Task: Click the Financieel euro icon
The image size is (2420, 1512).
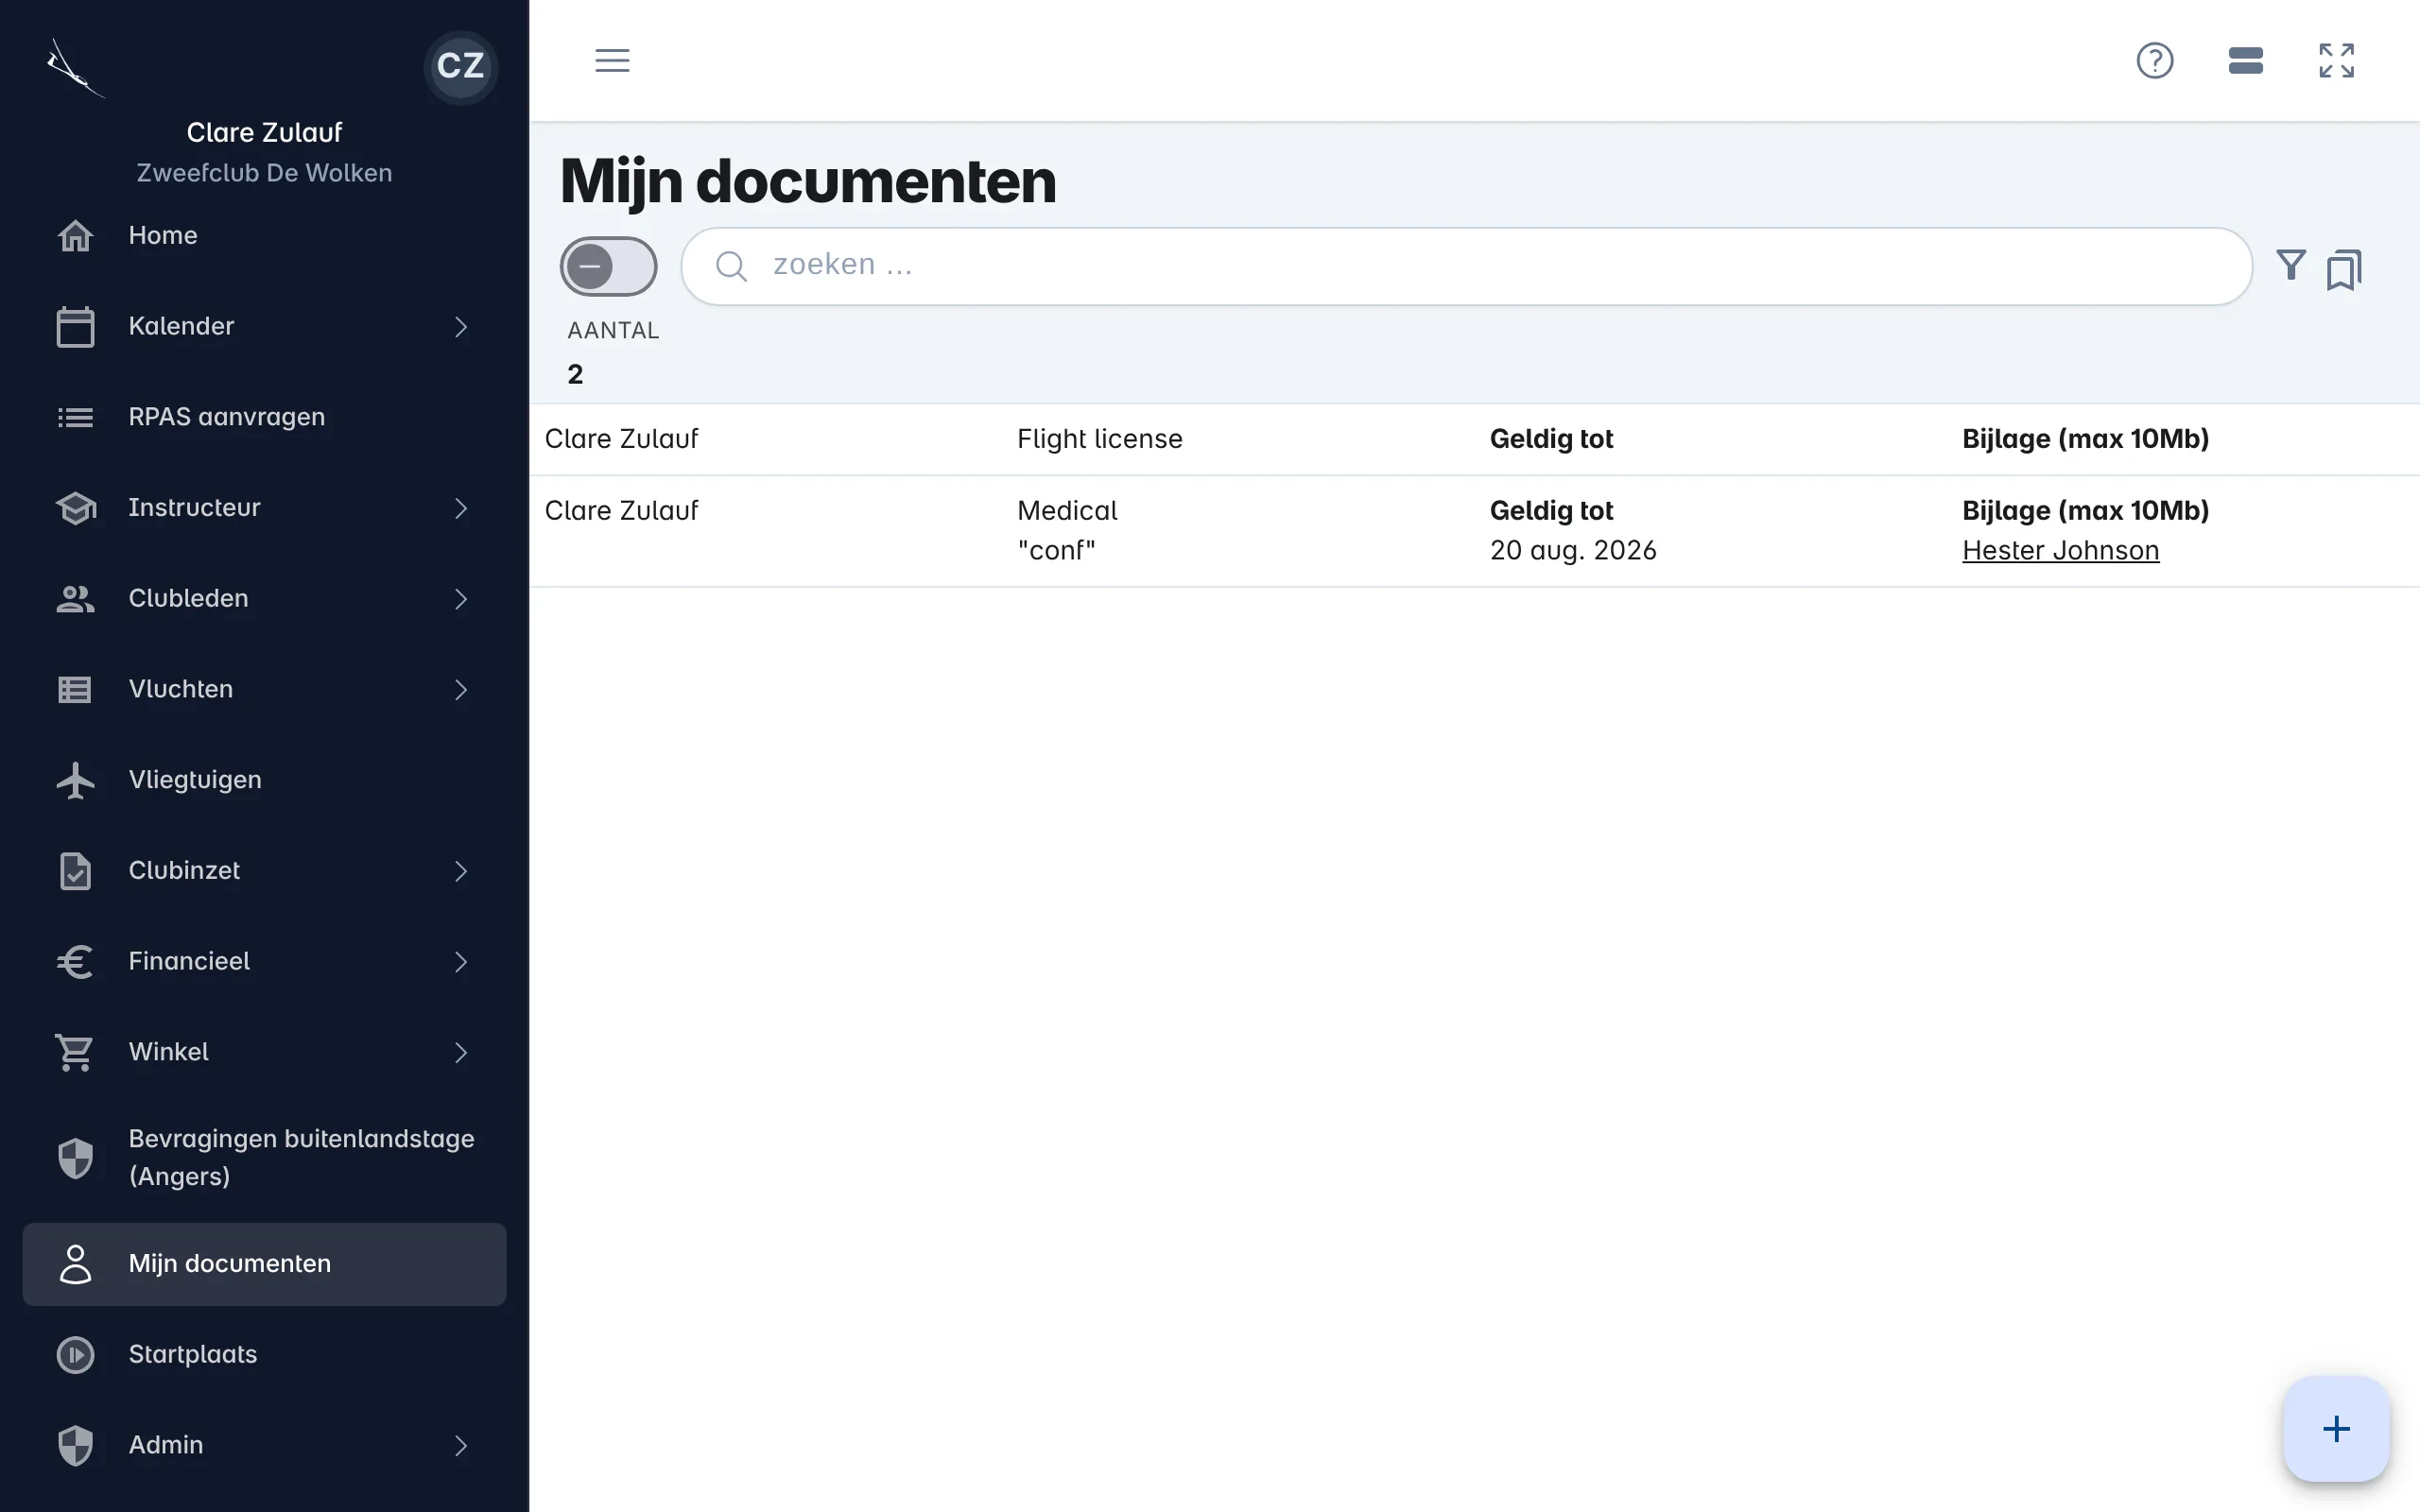Action: tap(75, 961)
